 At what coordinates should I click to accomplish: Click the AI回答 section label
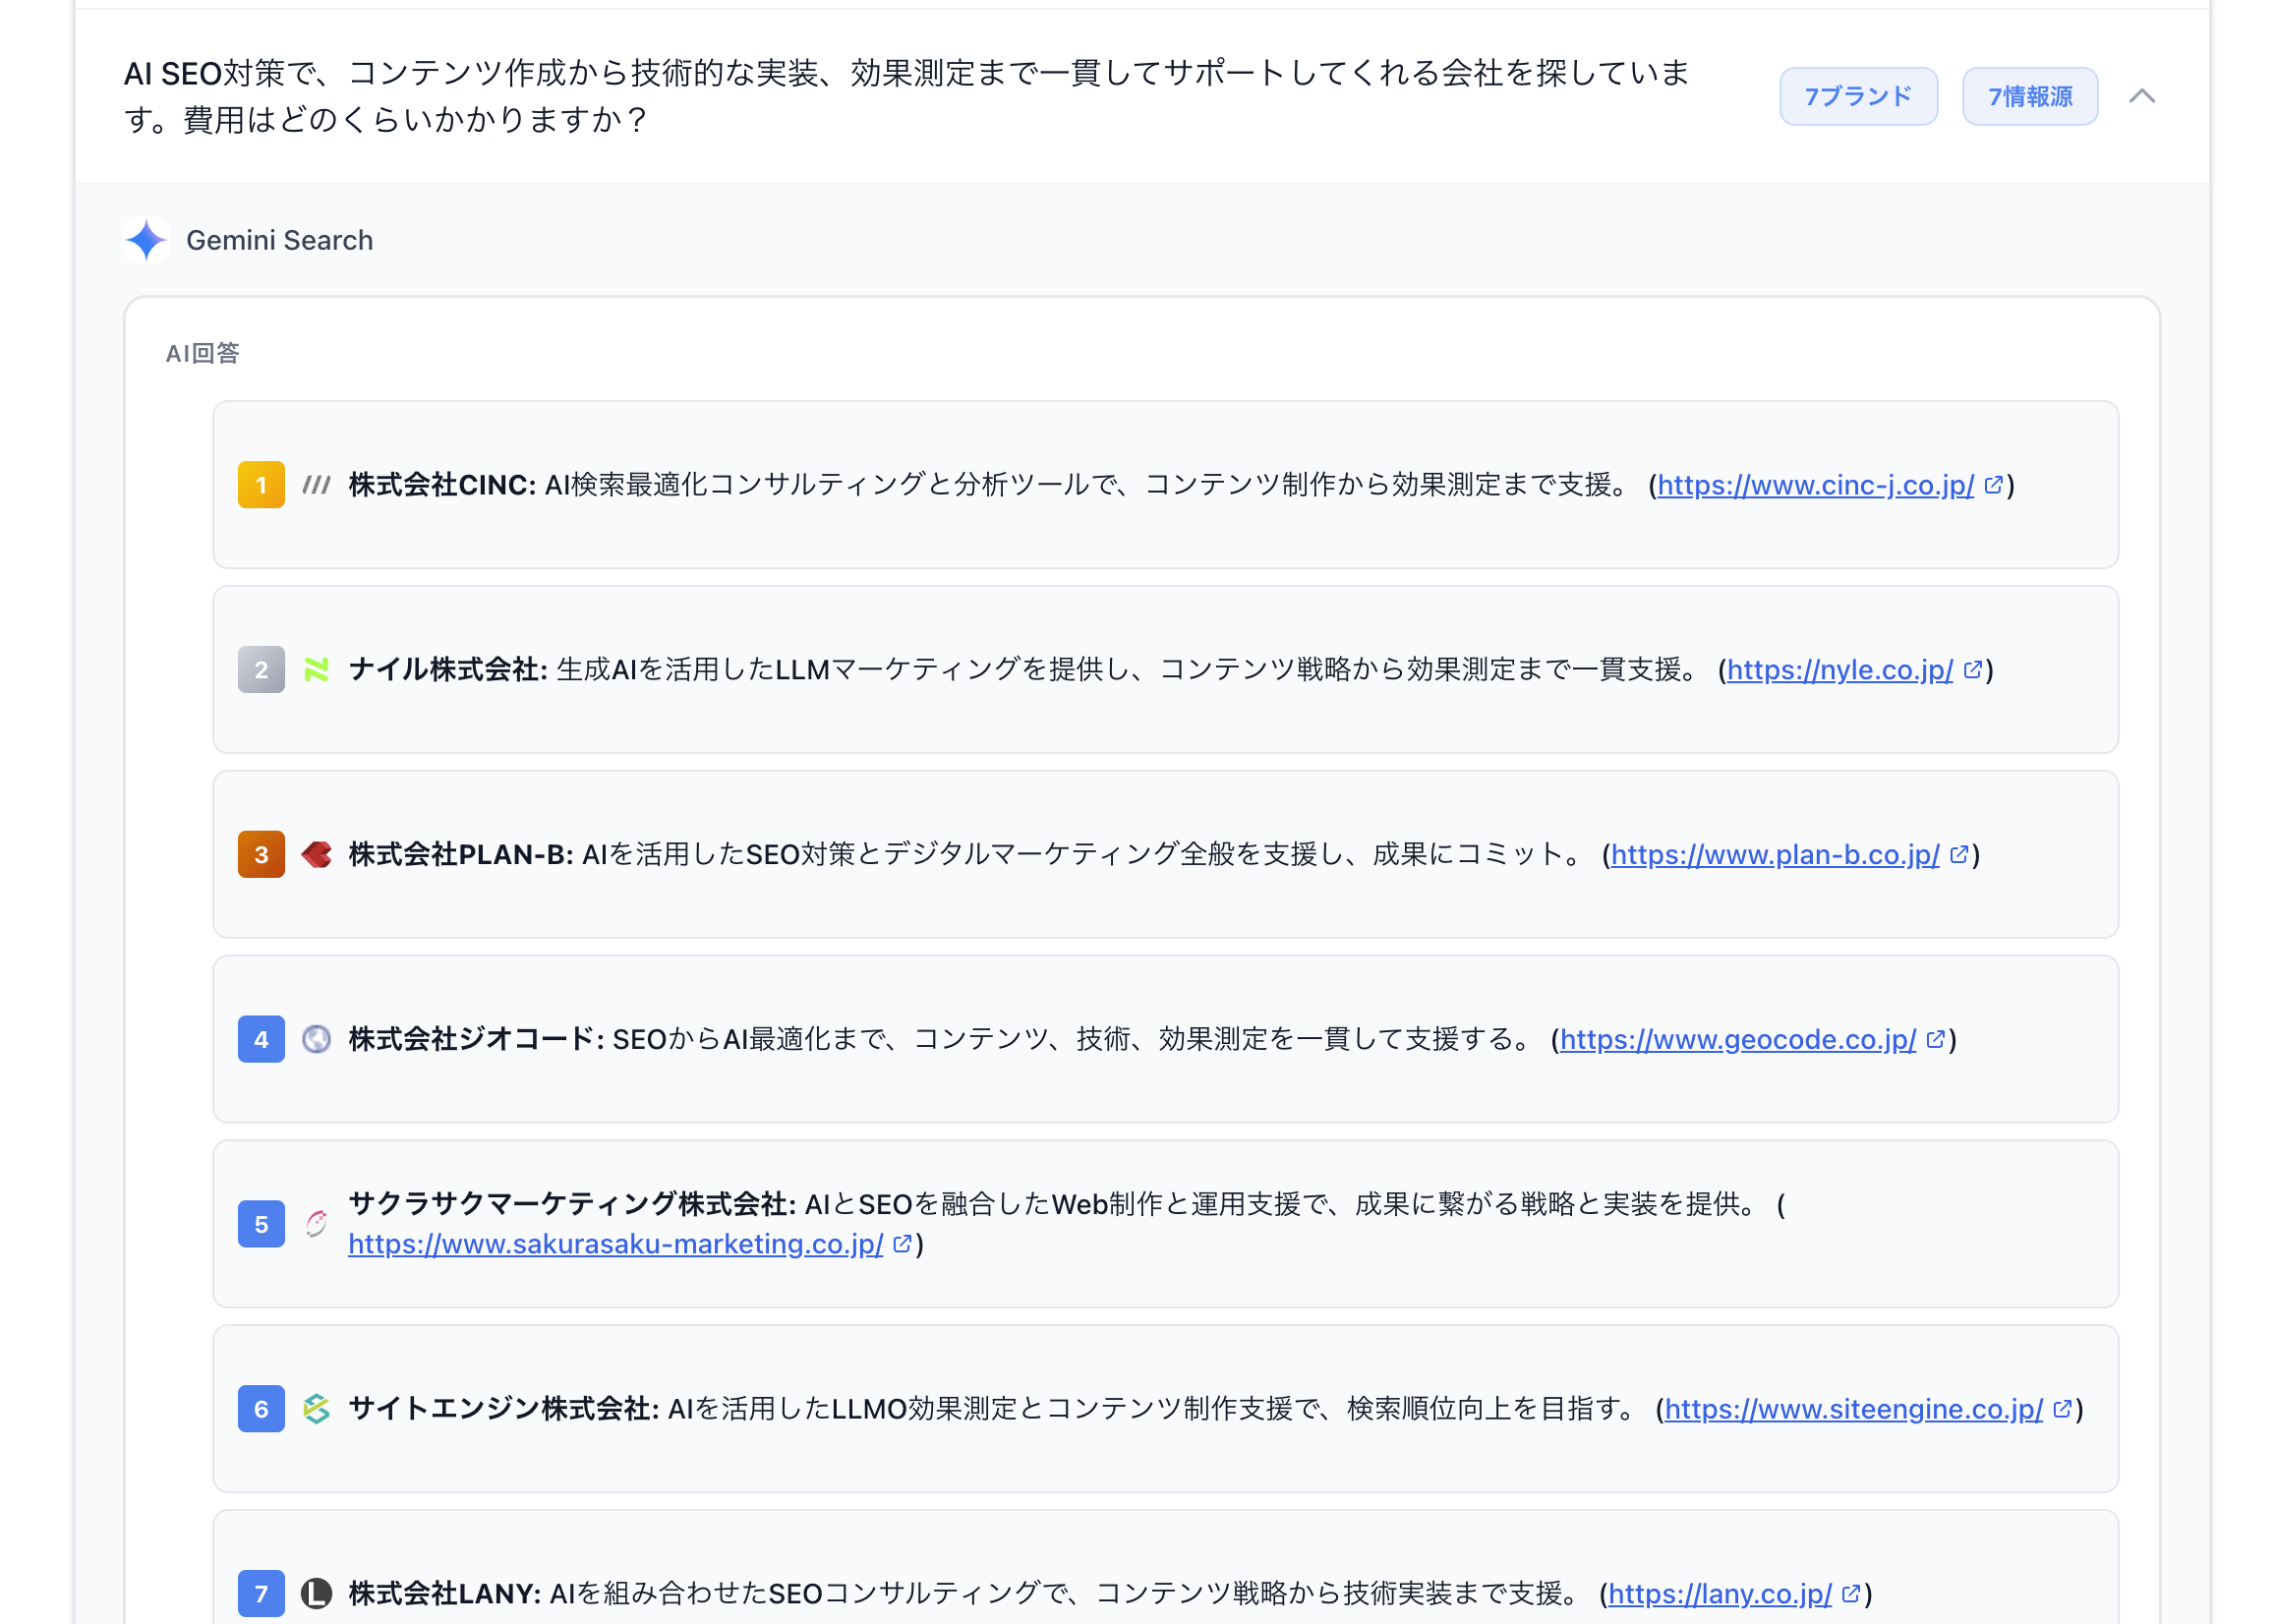pyautogui.click(x=201, y=352)
